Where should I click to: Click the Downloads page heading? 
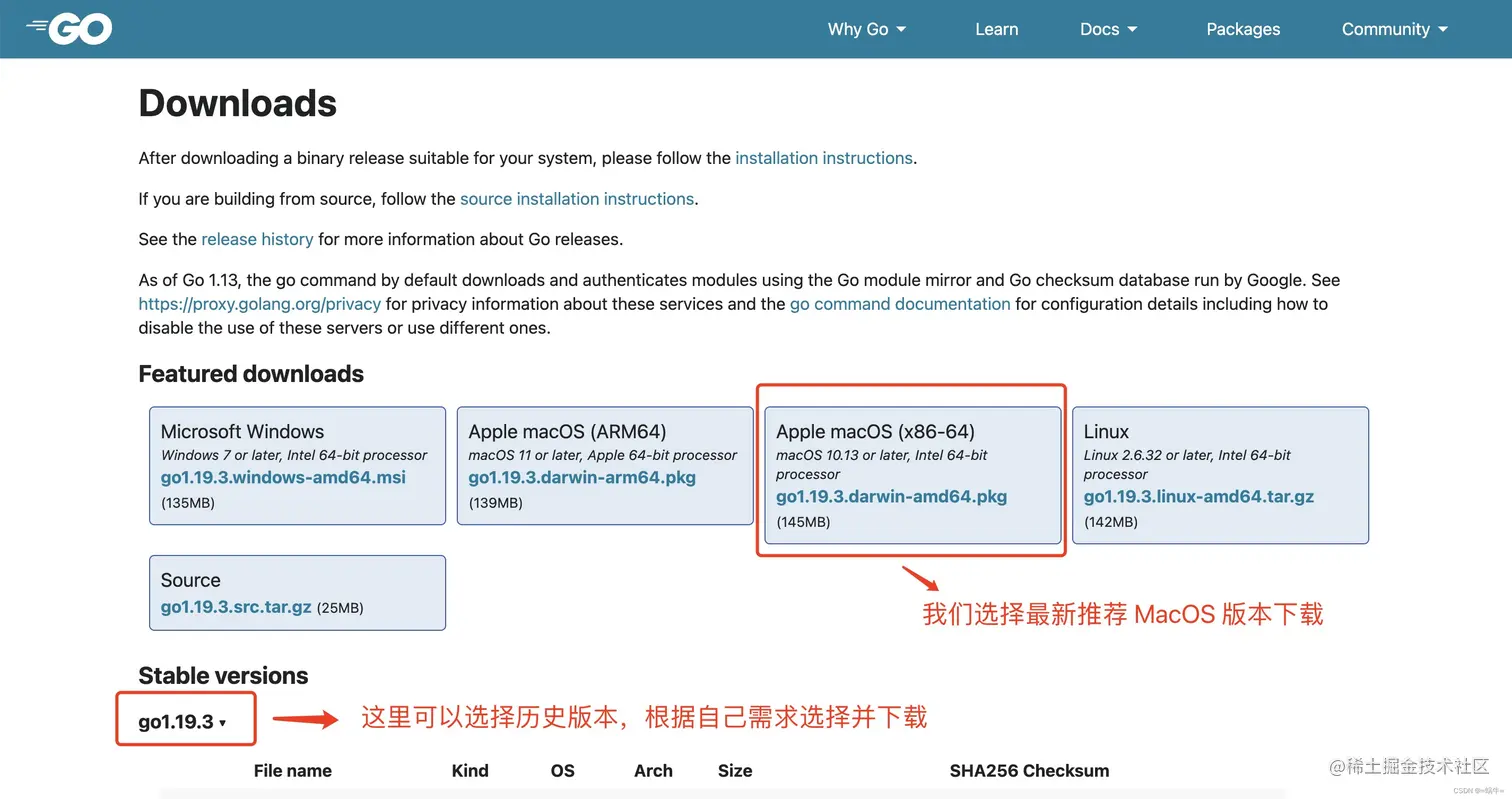(x=238, y=103)
